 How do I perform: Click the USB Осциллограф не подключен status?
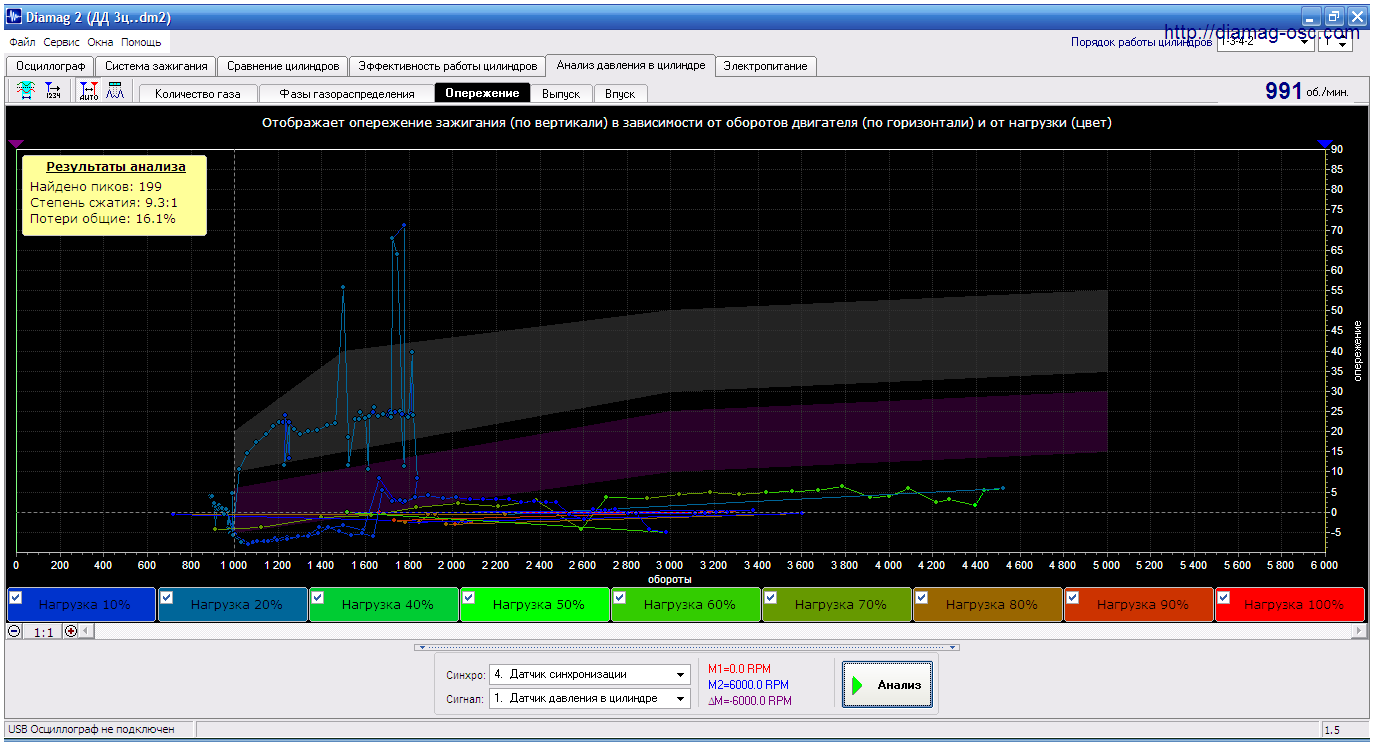tap(91, 730)
